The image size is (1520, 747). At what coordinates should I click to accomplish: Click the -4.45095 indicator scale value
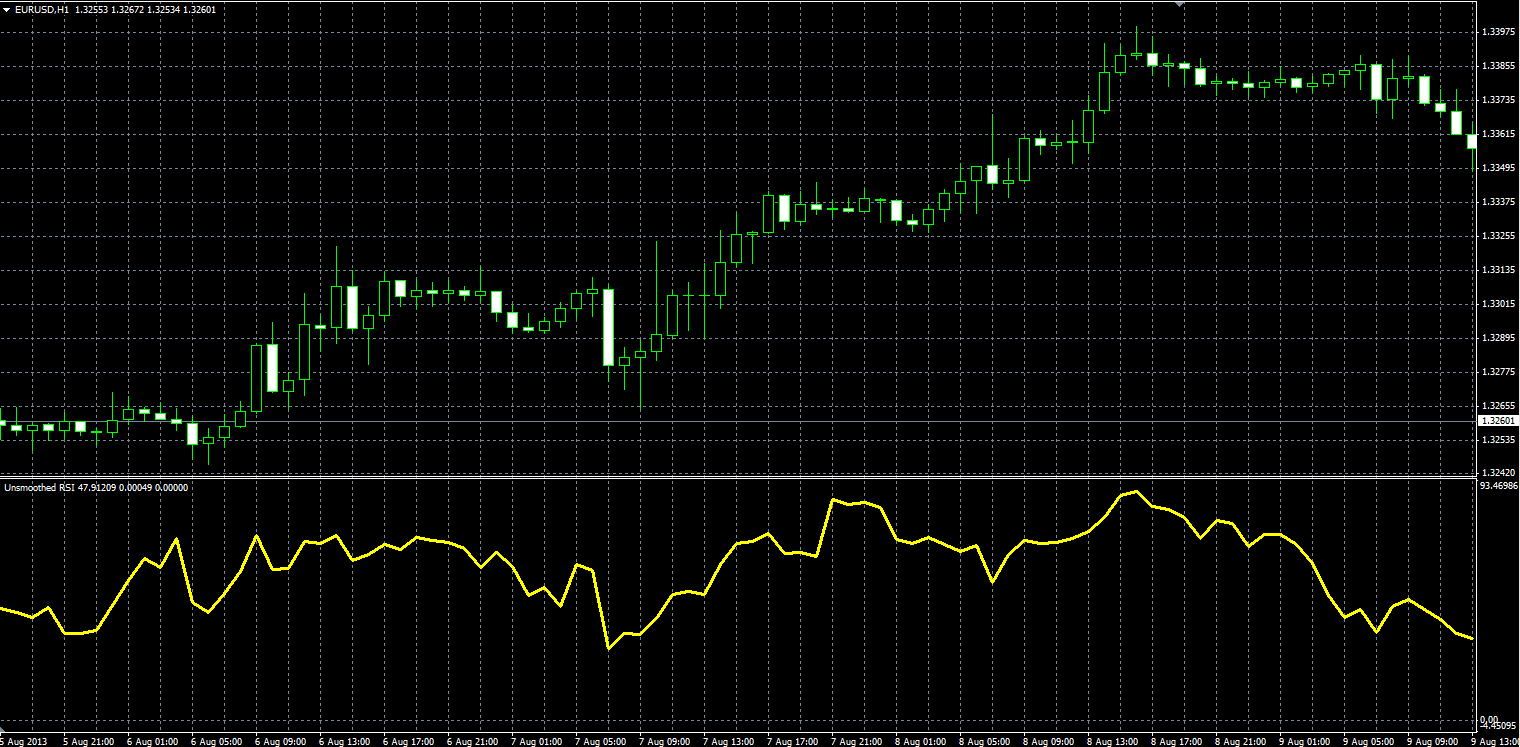[x=1497, y=727]
